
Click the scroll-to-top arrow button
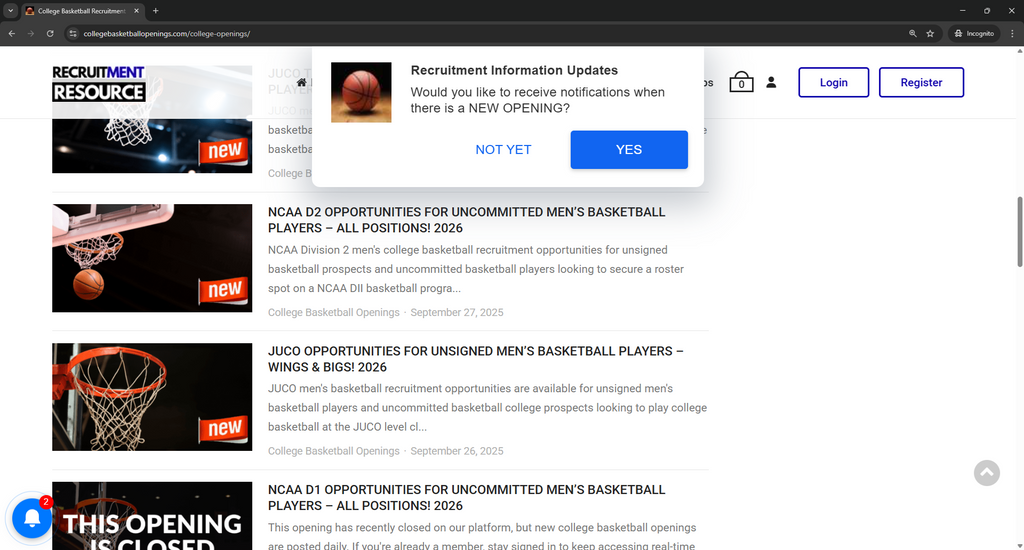pos(986,472)
